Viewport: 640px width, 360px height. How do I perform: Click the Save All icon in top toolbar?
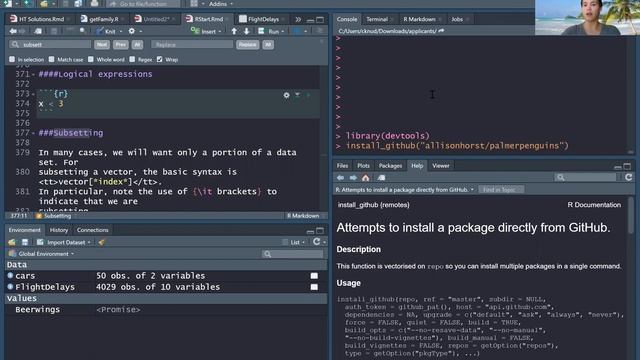coord(78,3)
